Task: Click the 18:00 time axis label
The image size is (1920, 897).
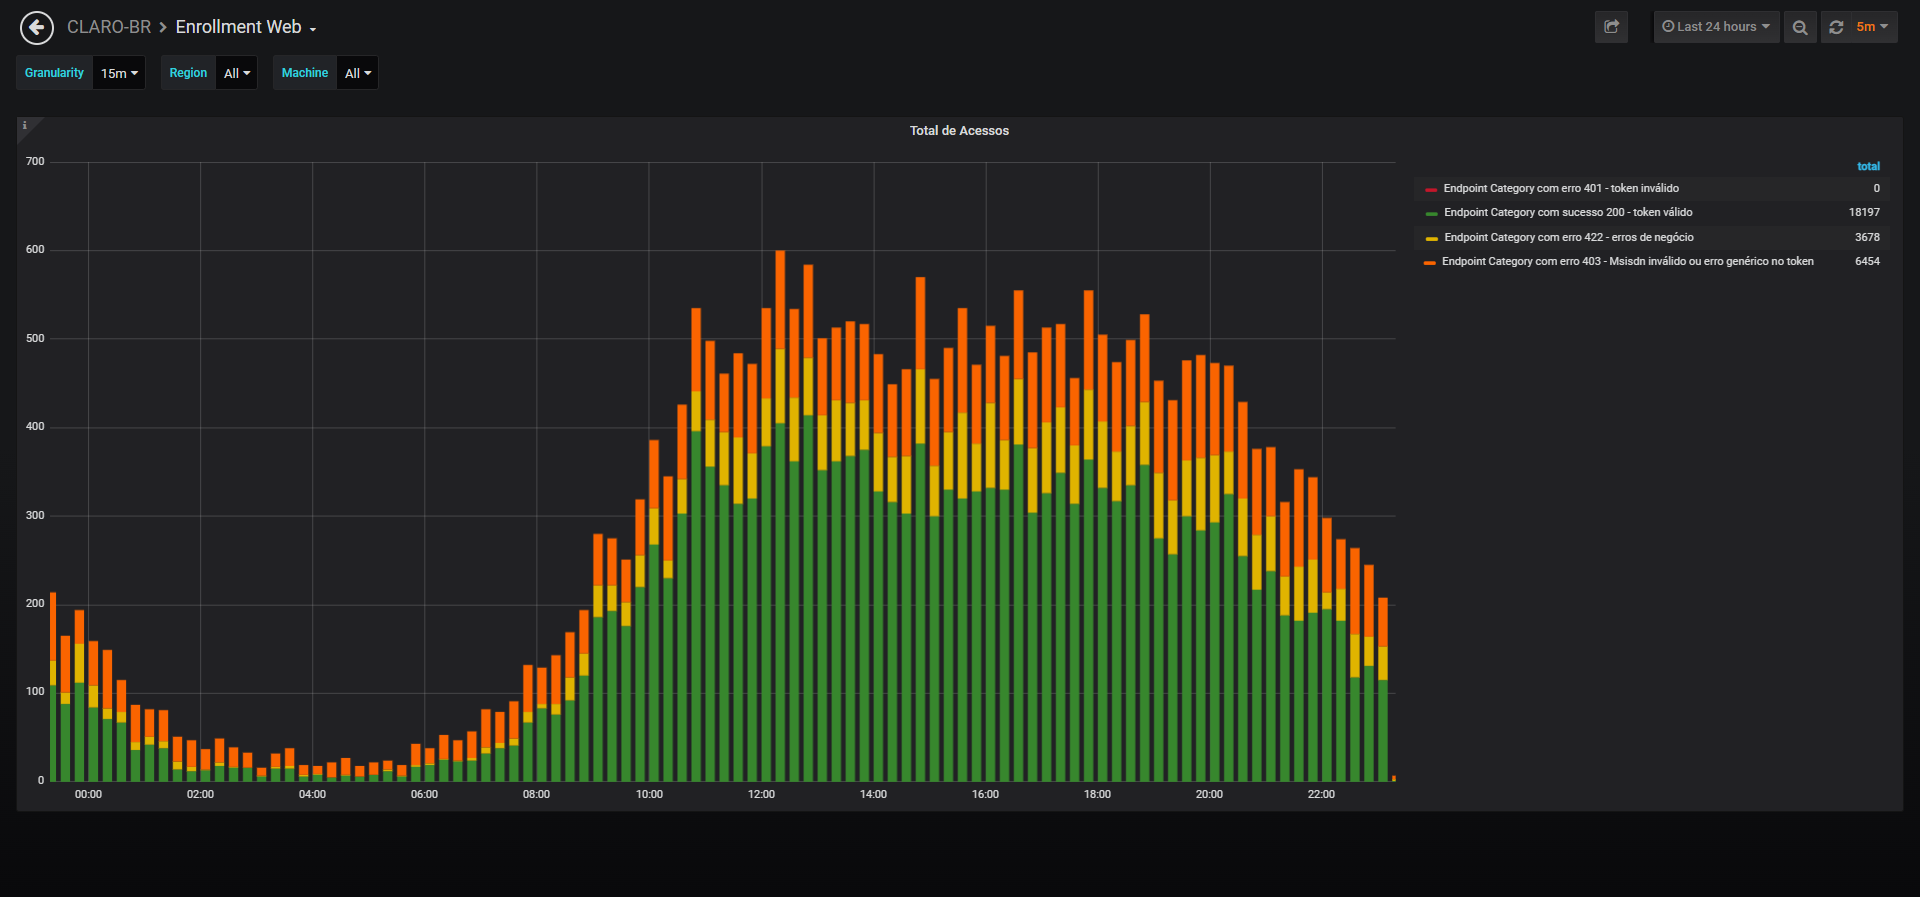Action: coord(1097,794)
